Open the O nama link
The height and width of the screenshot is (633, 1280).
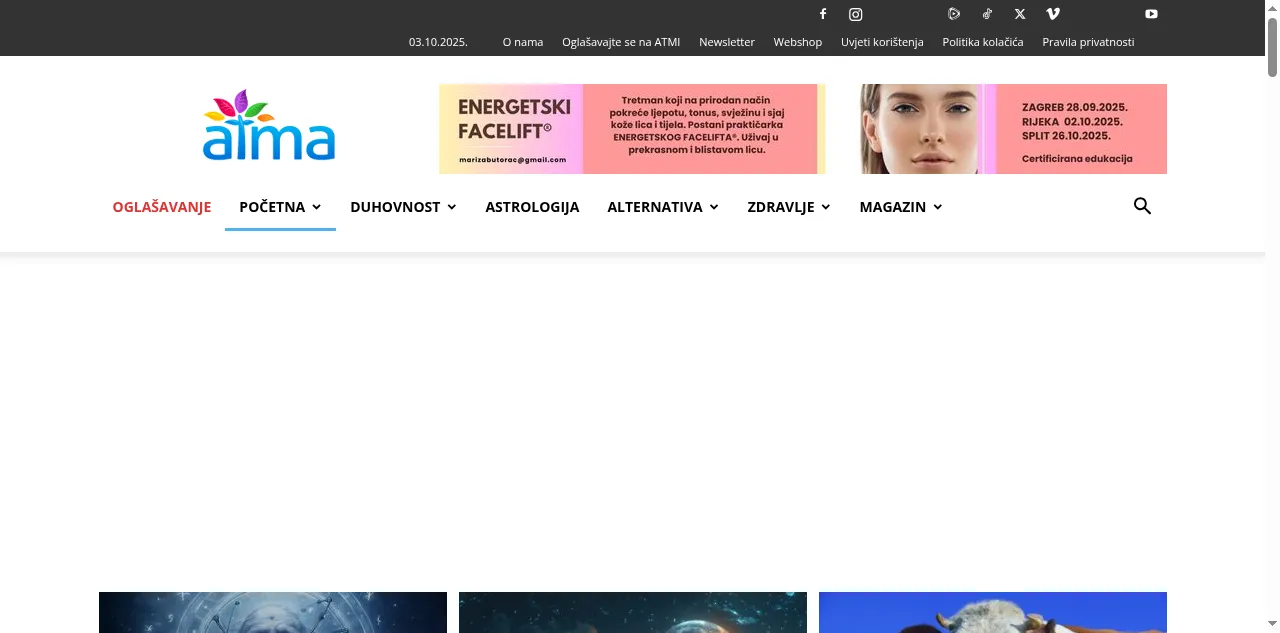(x=523, y=42)
